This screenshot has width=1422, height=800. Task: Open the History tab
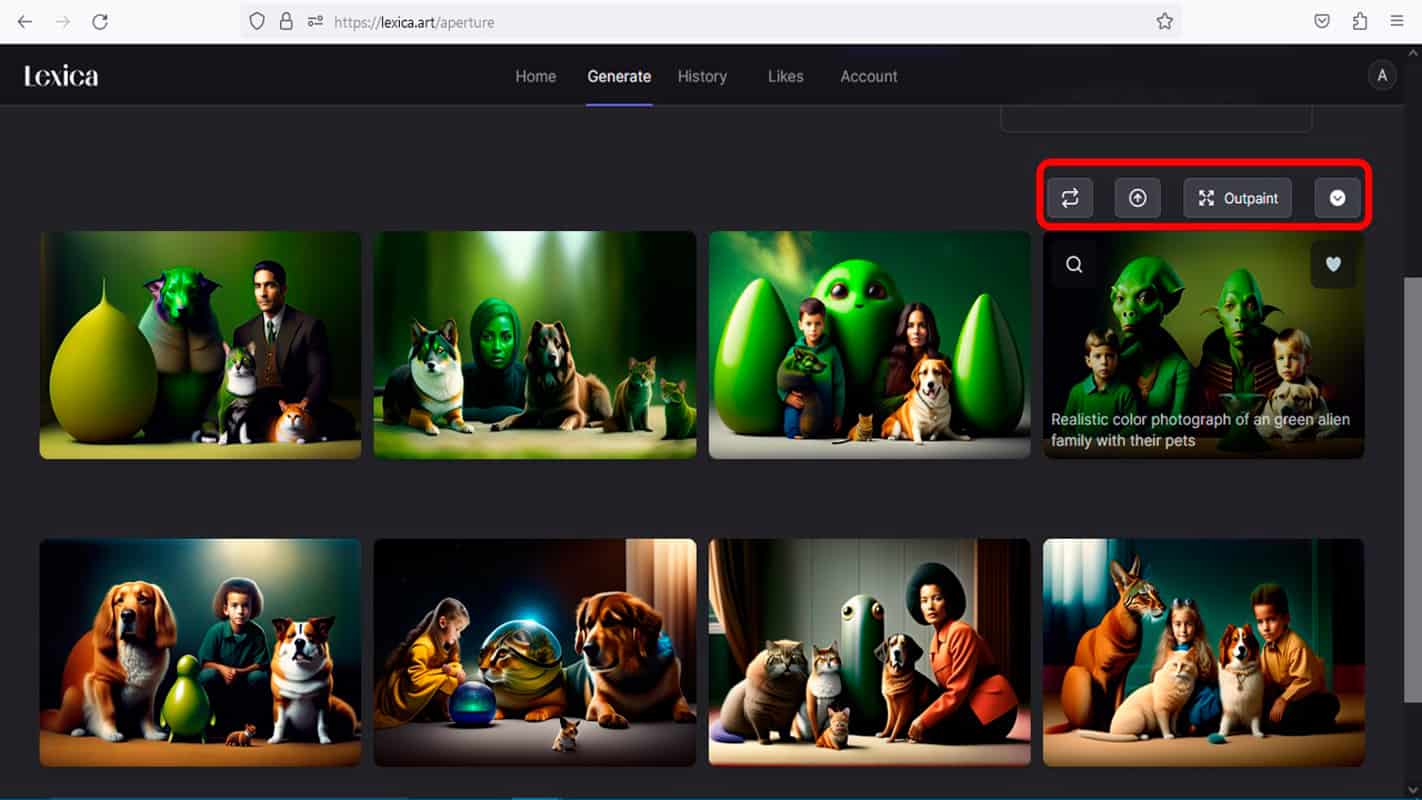(x=702, y=76)
